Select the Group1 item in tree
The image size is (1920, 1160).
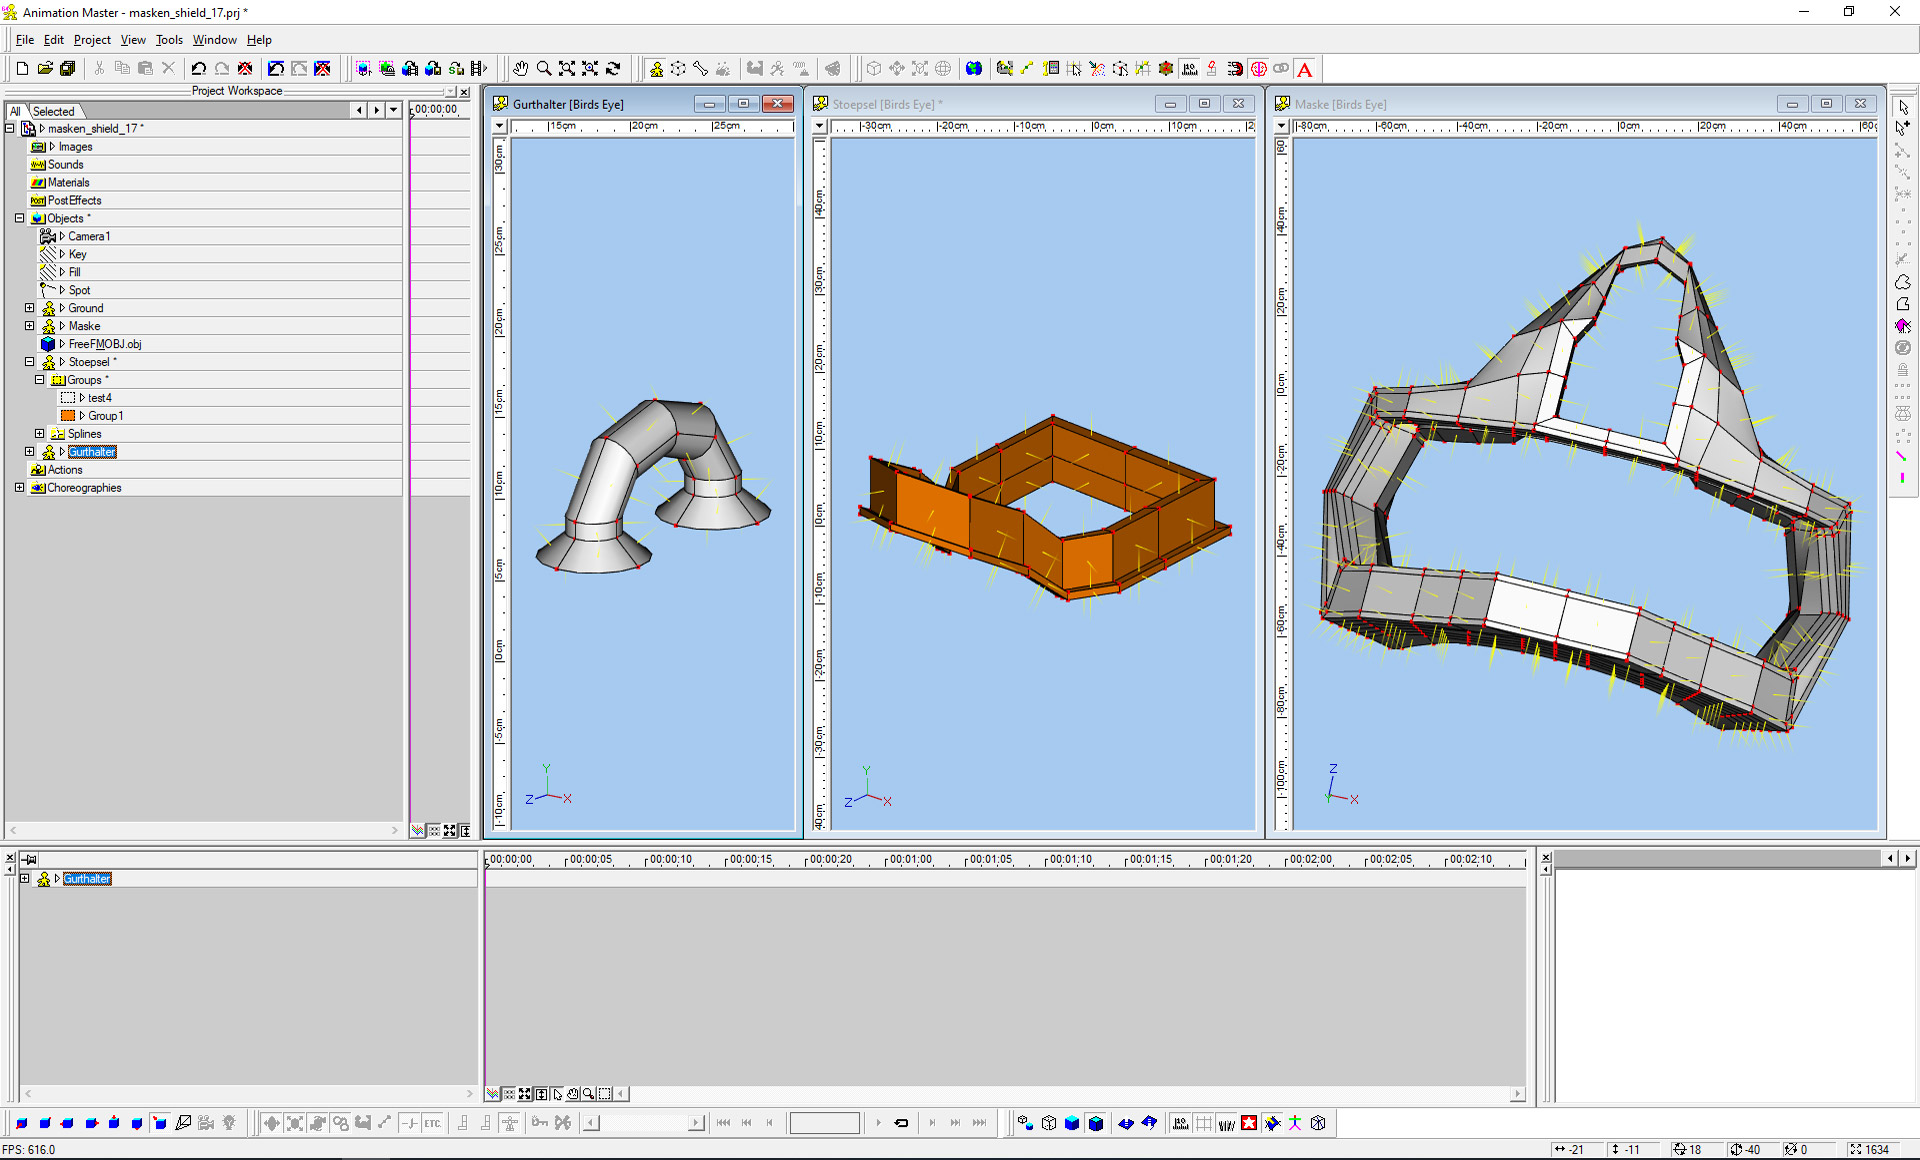pyautogui.click(x=105, y=416)
